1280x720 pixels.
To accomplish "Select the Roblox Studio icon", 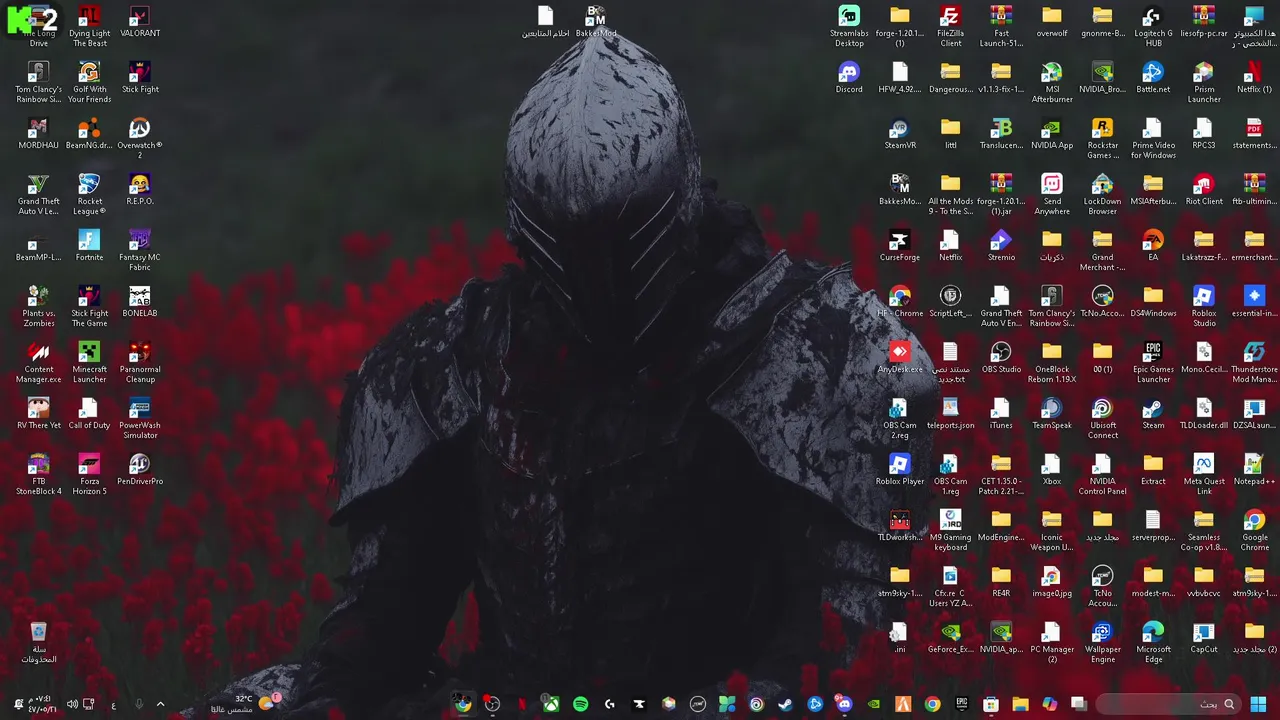I will pos(1204,307).
